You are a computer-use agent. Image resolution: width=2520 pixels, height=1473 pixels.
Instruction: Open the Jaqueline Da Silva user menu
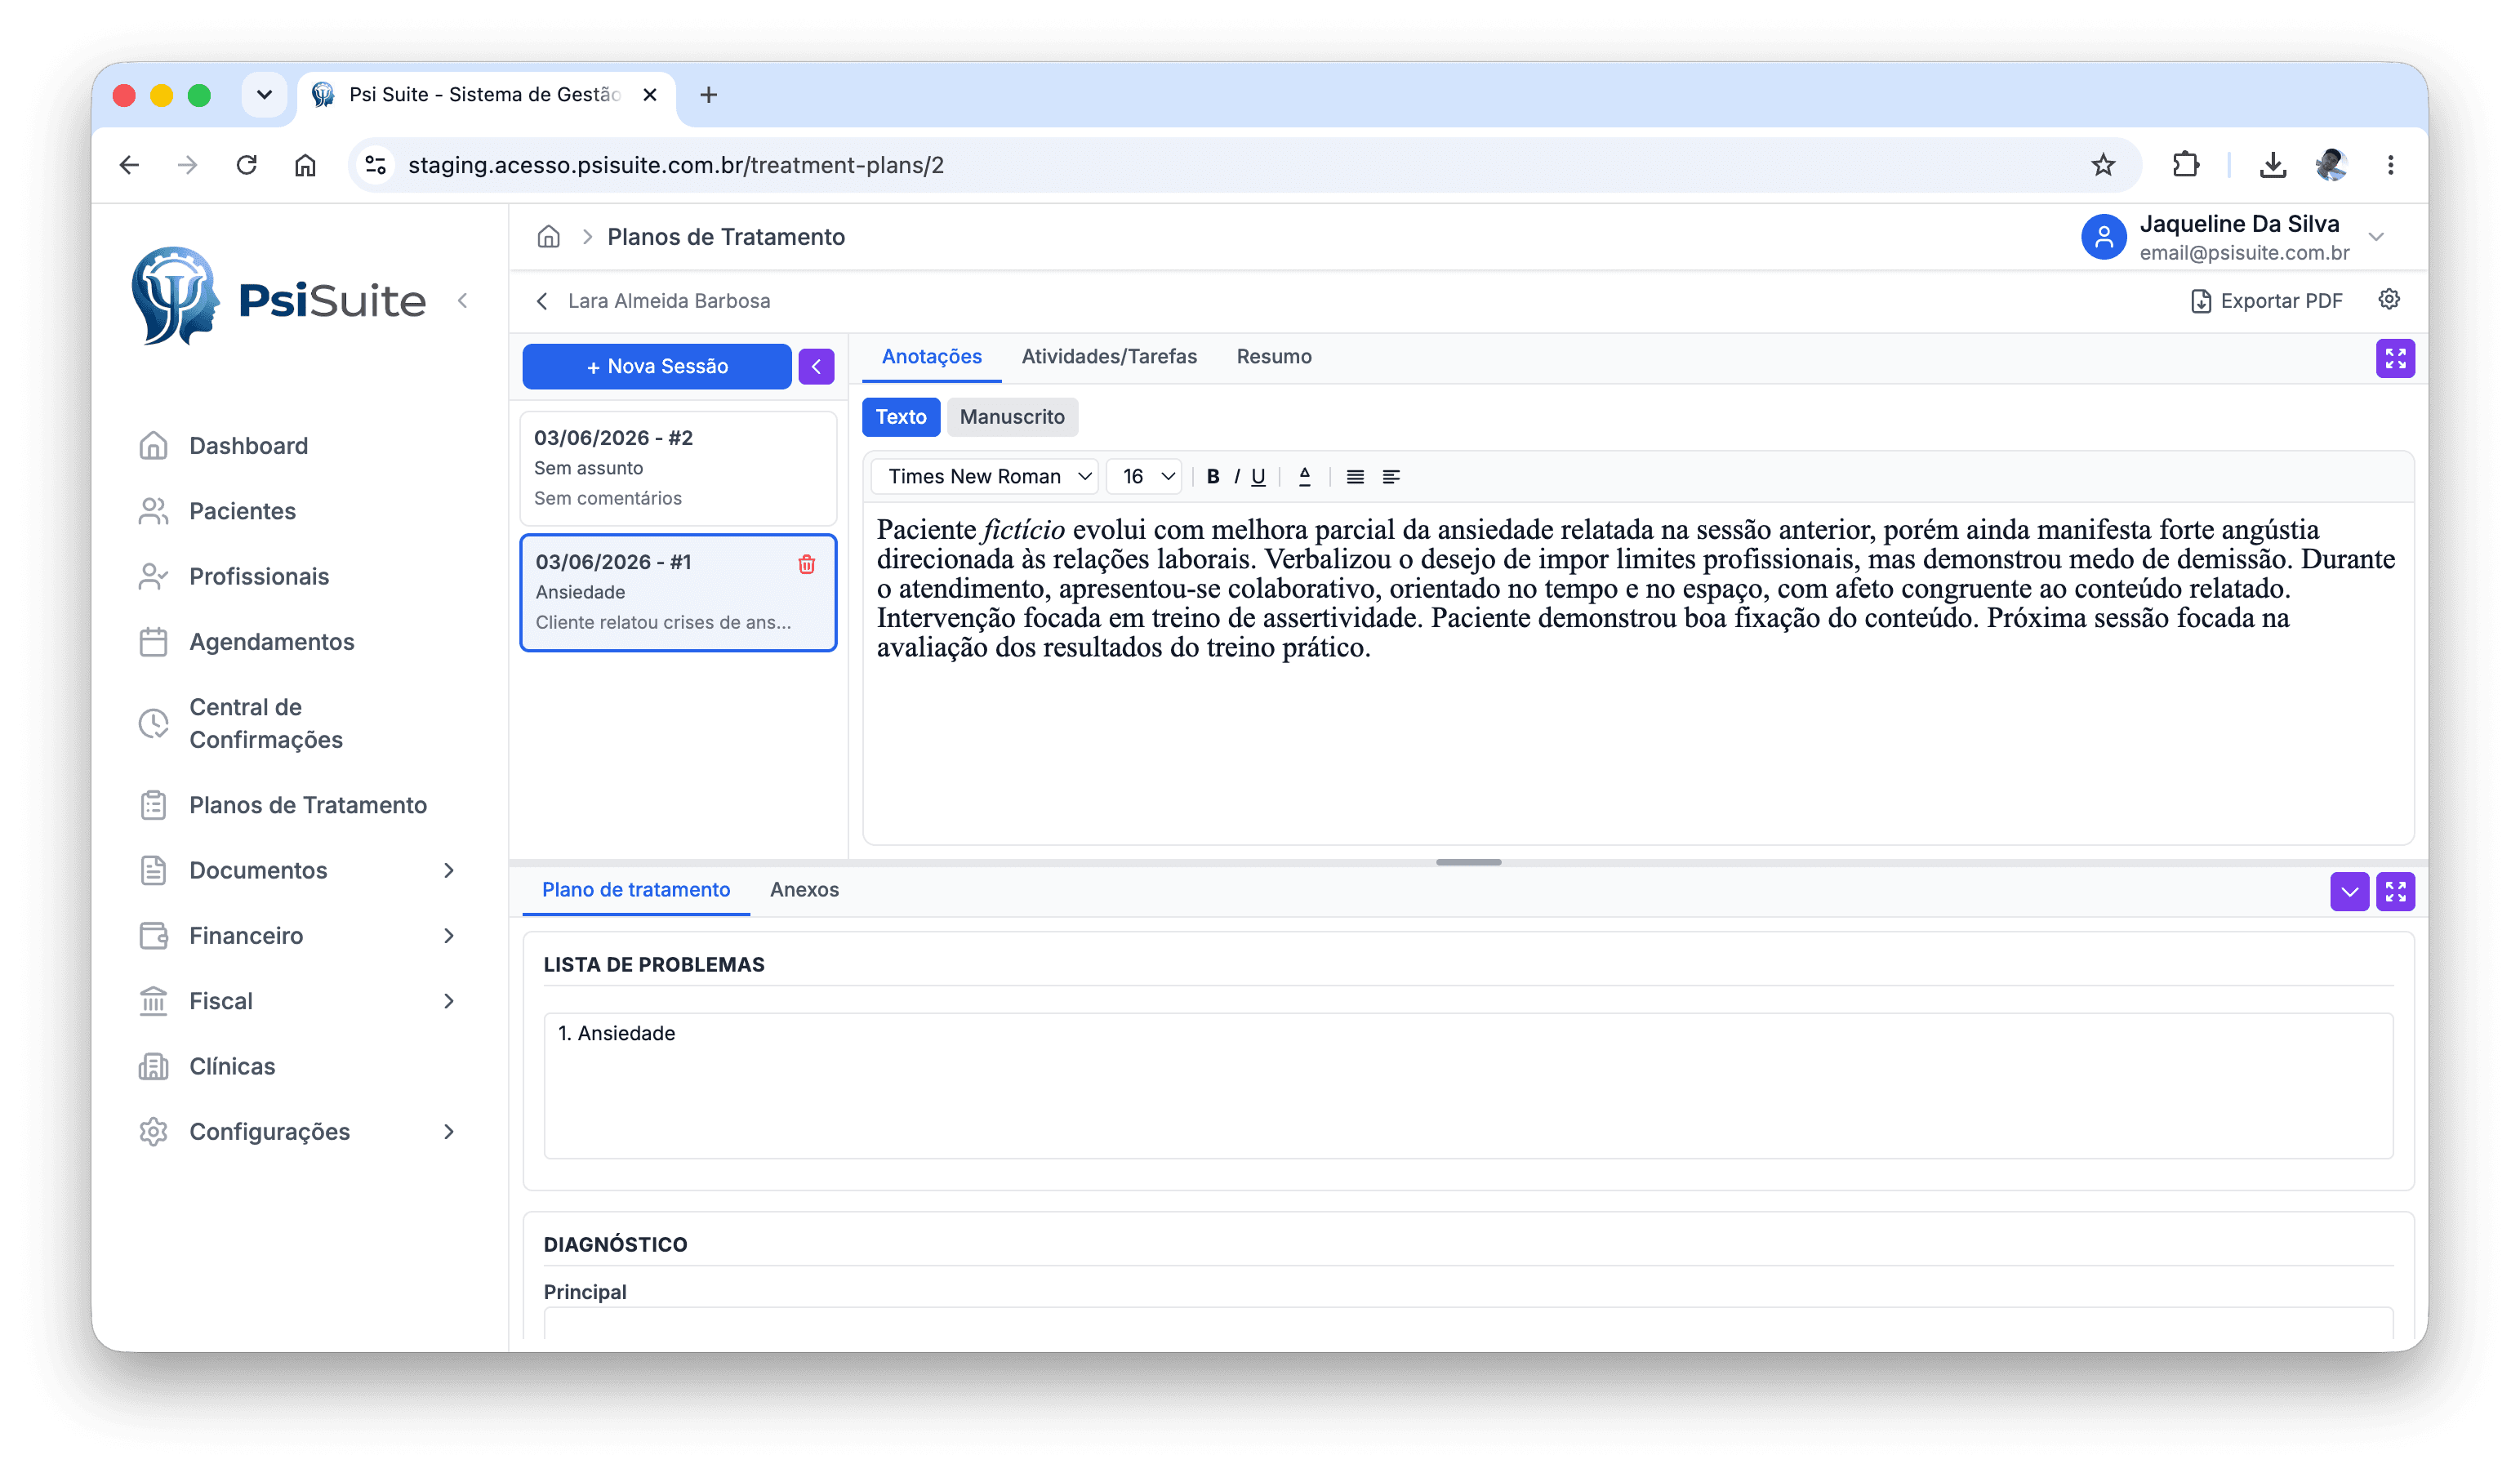[2234, 237]
